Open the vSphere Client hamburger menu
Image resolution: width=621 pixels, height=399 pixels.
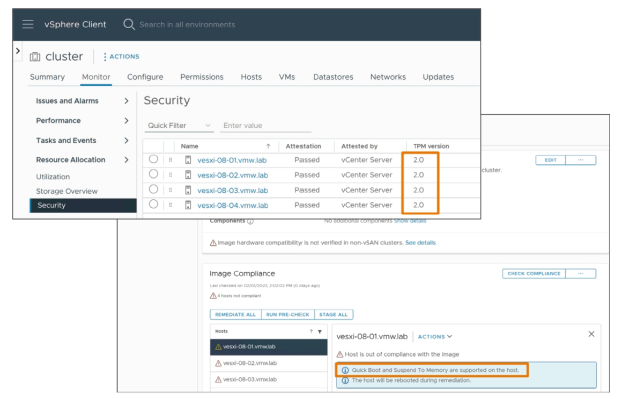[28, 24]
